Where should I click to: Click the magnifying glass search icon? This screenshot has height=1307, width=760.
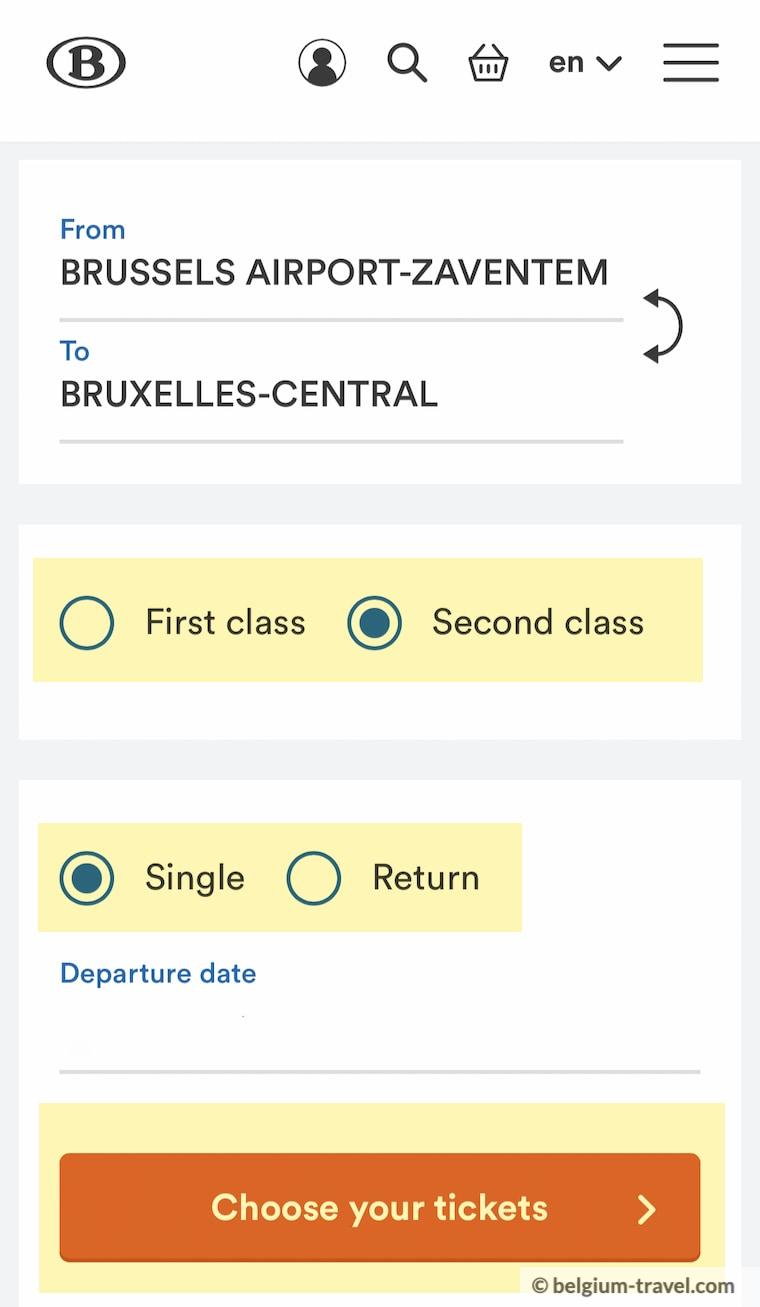point(407,62)
